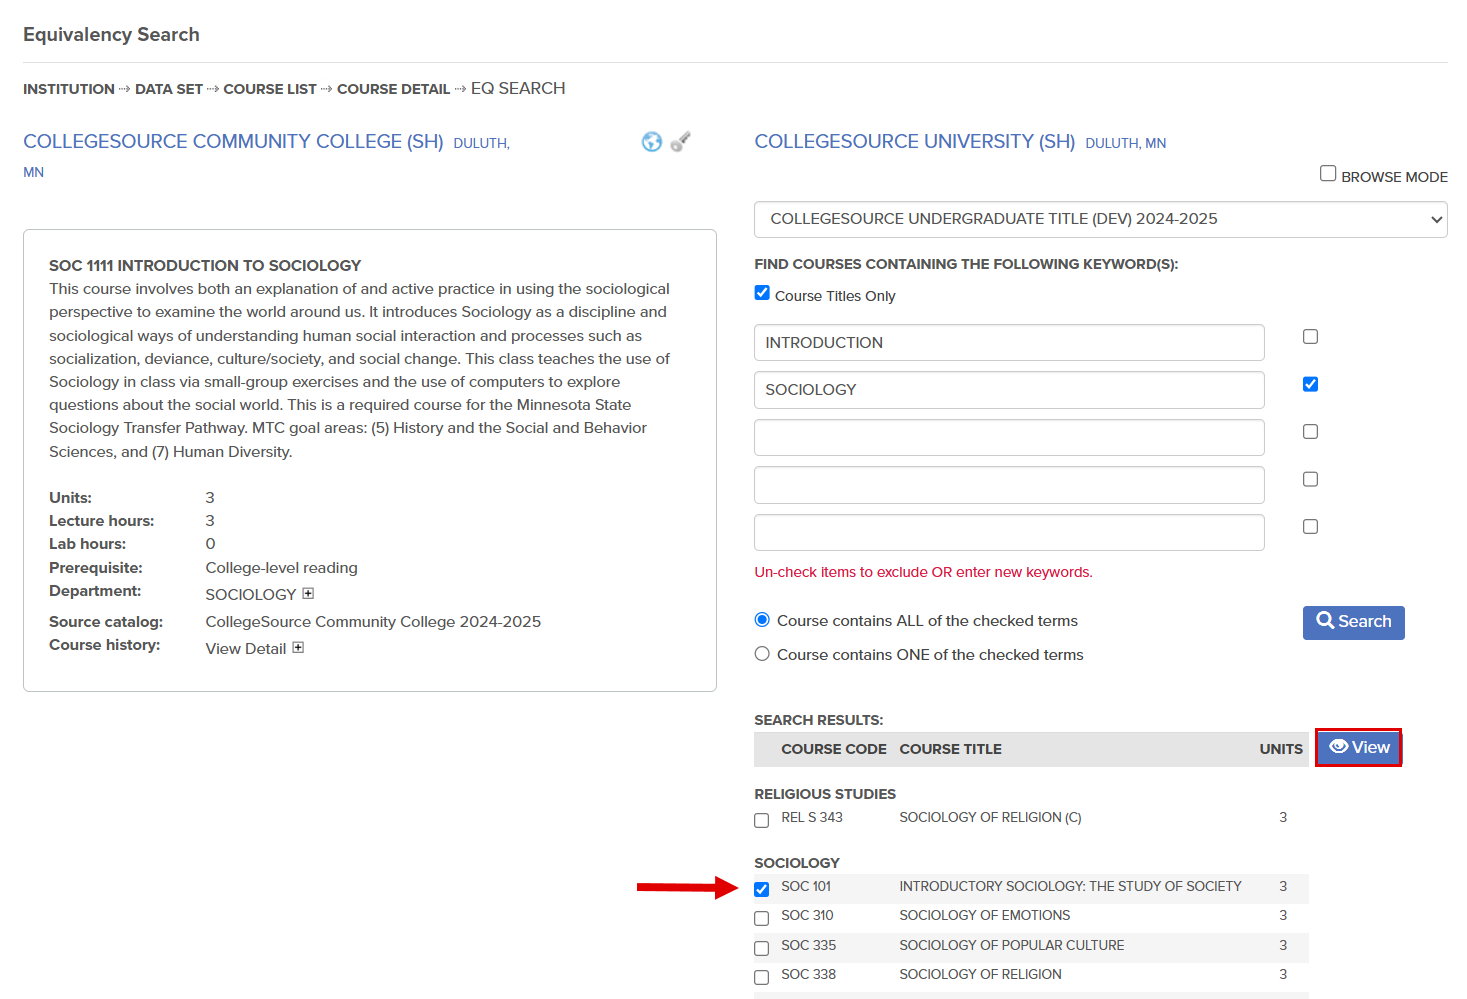Click the globe website icon
Image resolution: width=1467 pixels, height=999 pixels.
pyautogui.click(x=652, y=142)
